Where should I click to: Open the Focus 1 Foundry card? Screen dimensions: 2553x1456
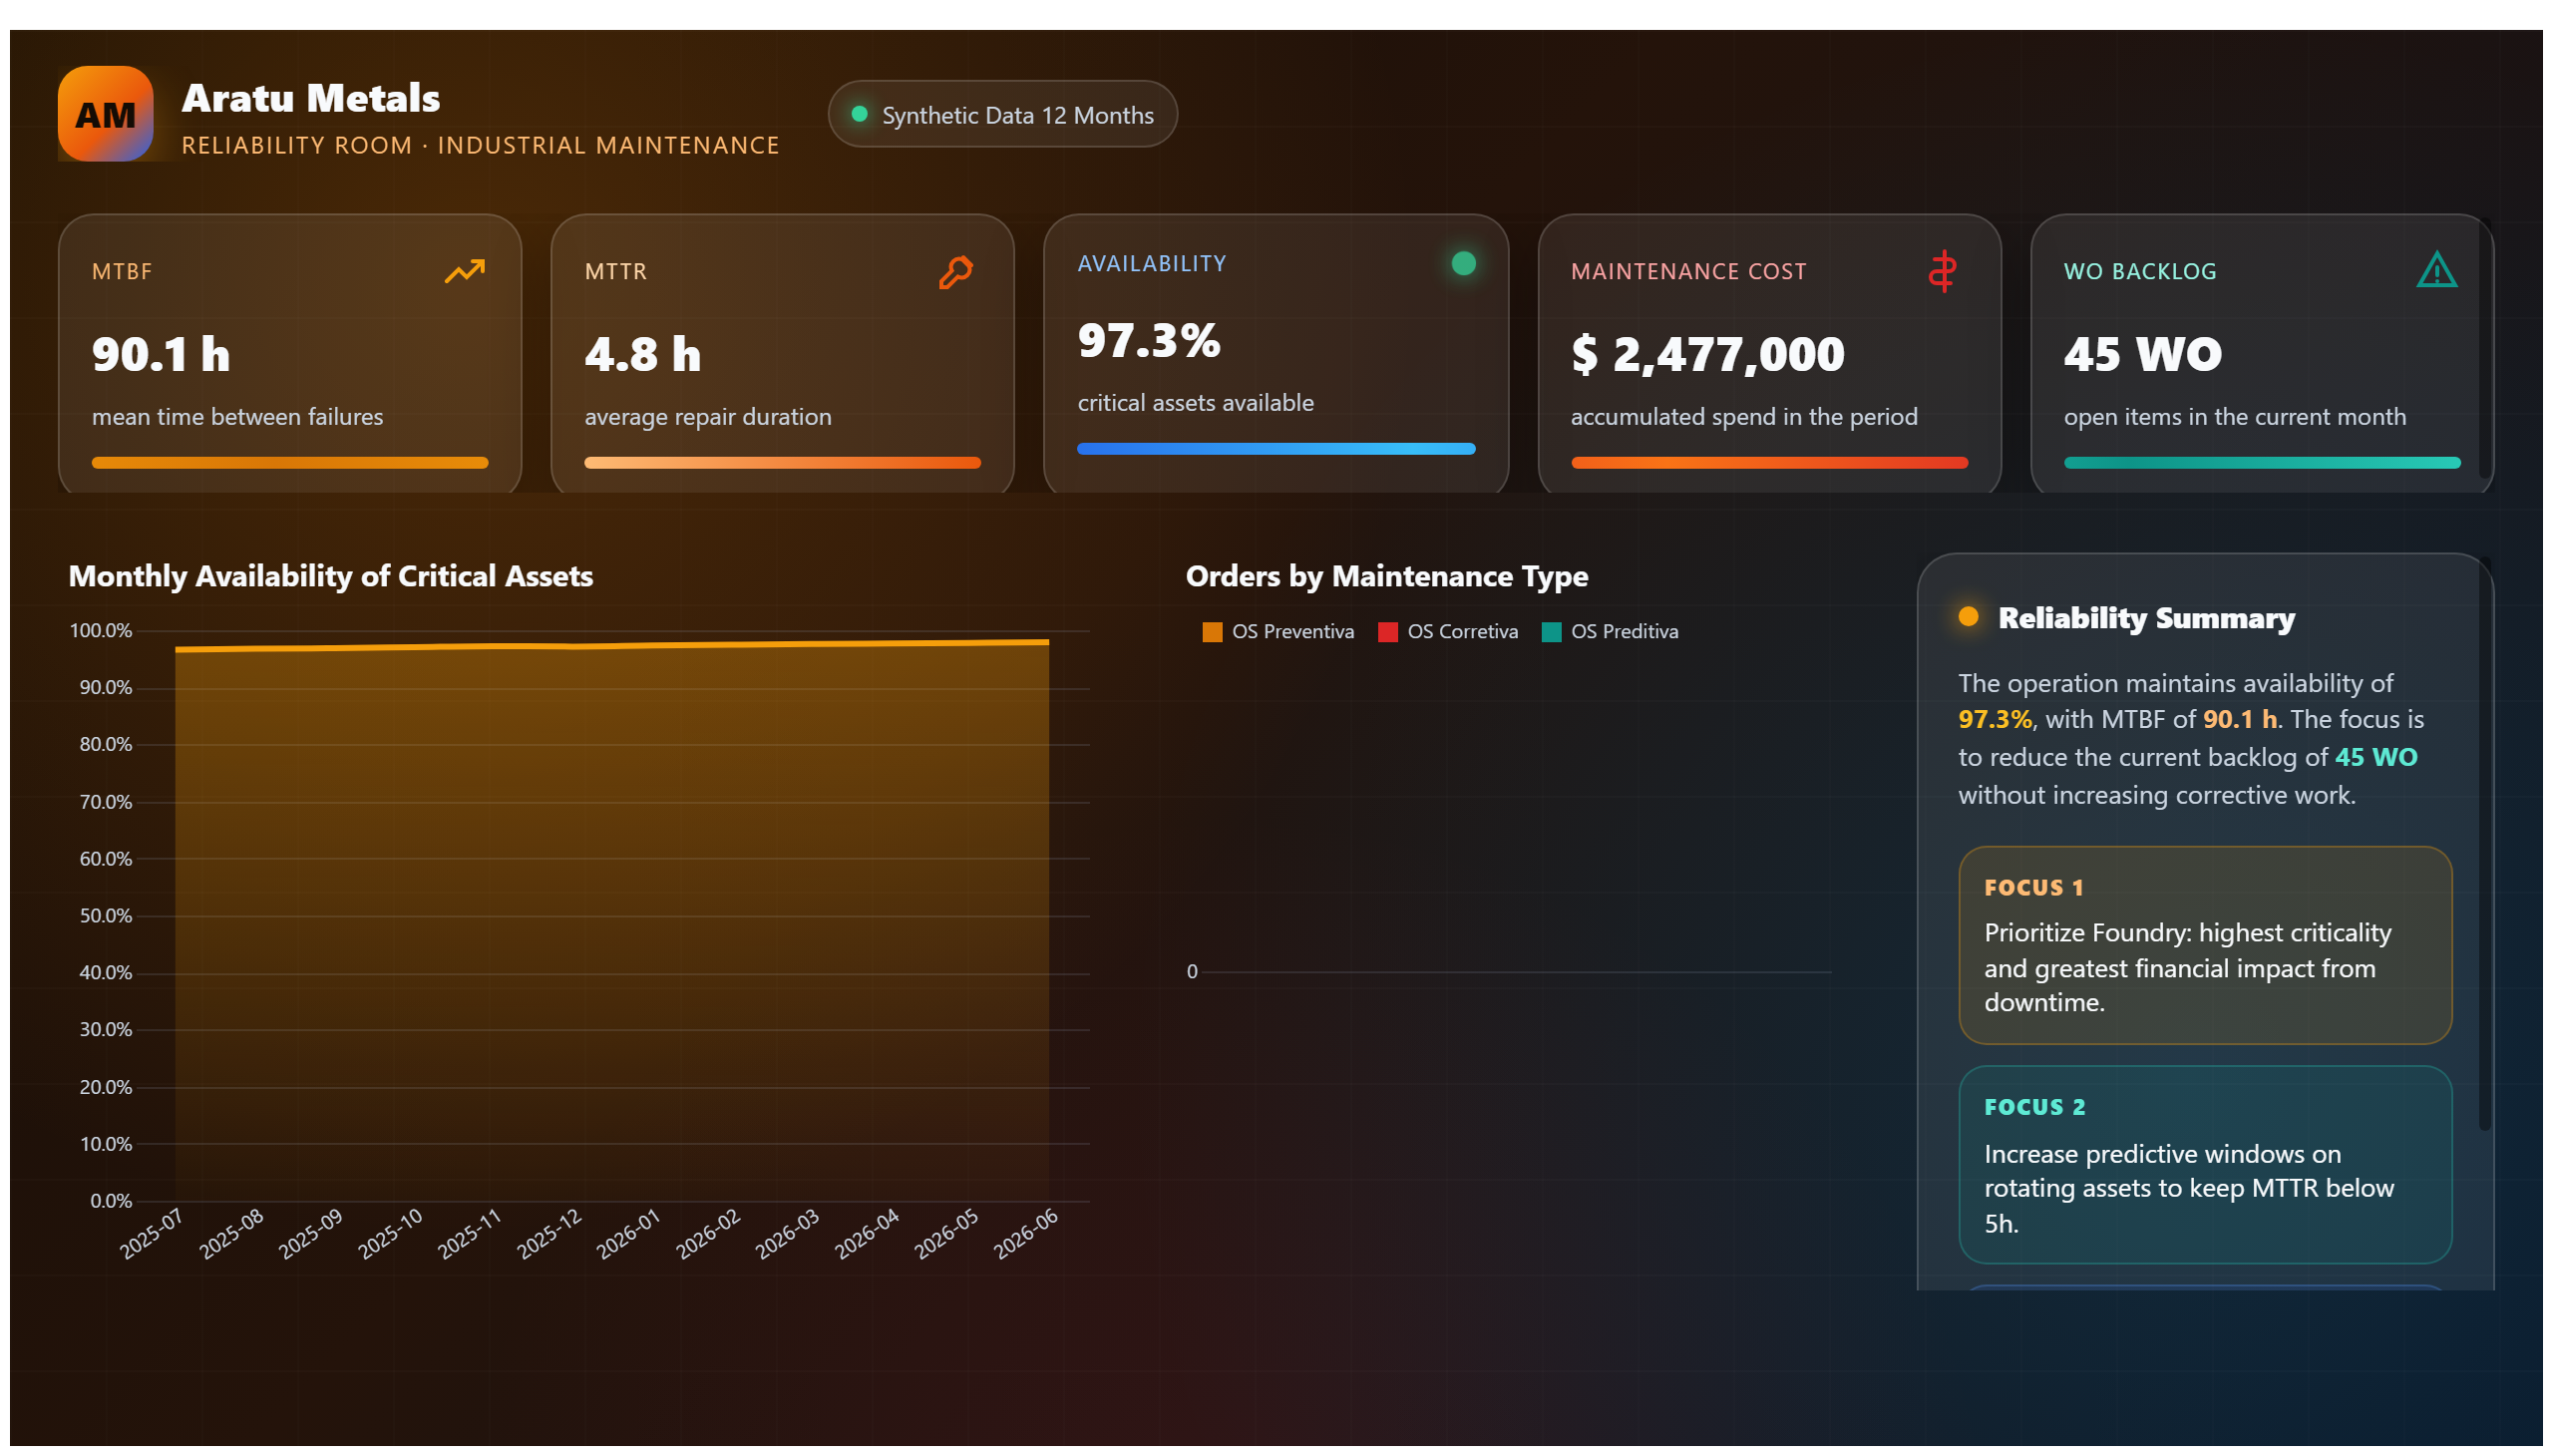tap(2205, 945)
